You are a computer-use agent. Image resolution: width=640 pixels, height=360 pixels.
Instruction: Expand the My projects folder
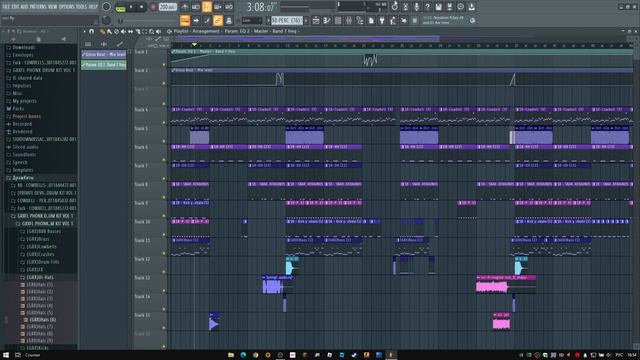(24, 101)
